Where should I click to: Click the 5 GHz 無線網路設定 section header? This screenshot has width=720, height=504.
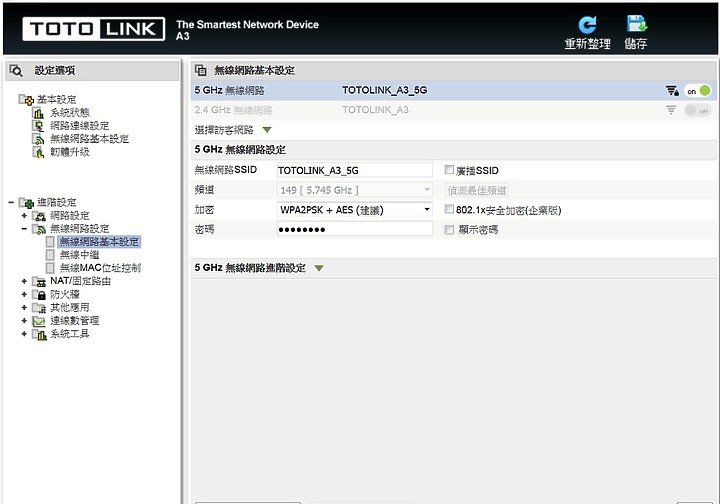click(x=454, y=150)
